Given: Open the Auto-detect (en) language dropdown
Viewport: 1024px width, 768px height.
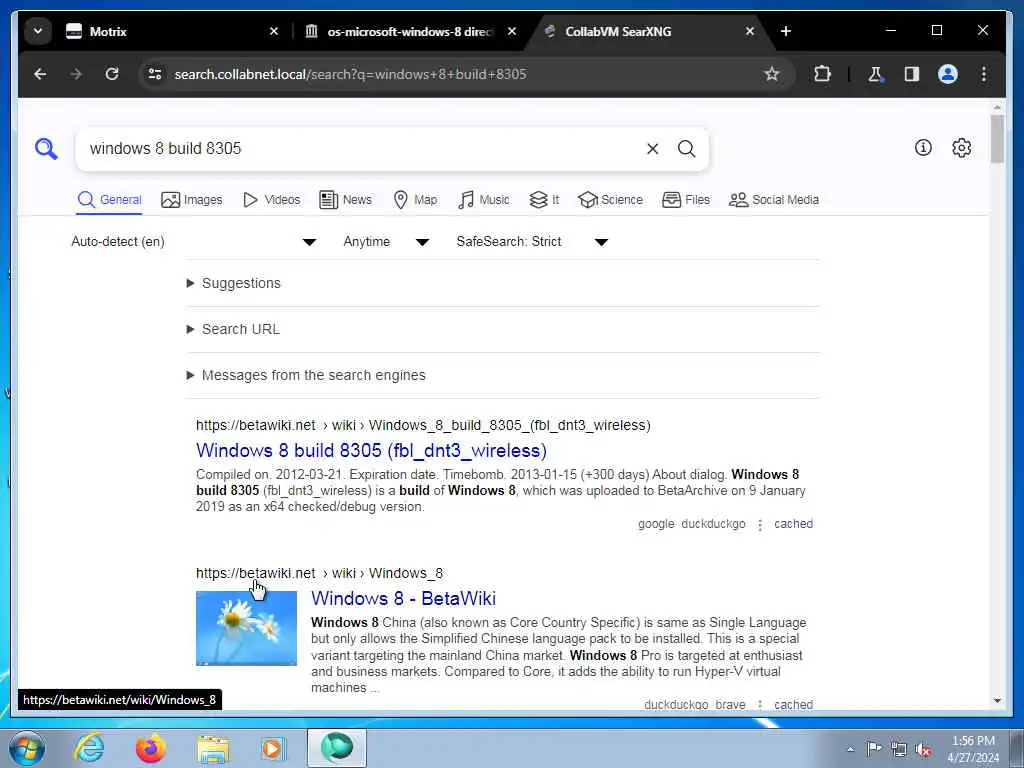Looking at the screenshot, I should point(194,242).
